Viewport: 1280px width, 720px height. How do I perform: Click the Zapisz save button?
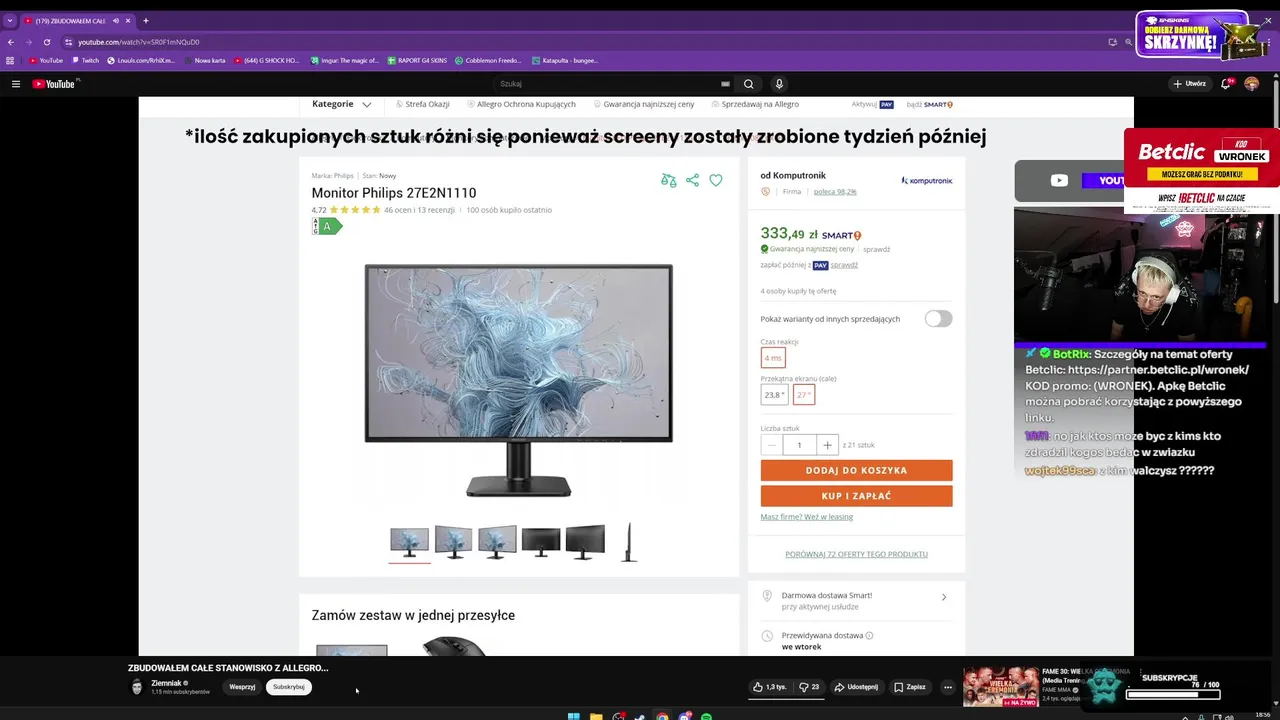[910, 687]
